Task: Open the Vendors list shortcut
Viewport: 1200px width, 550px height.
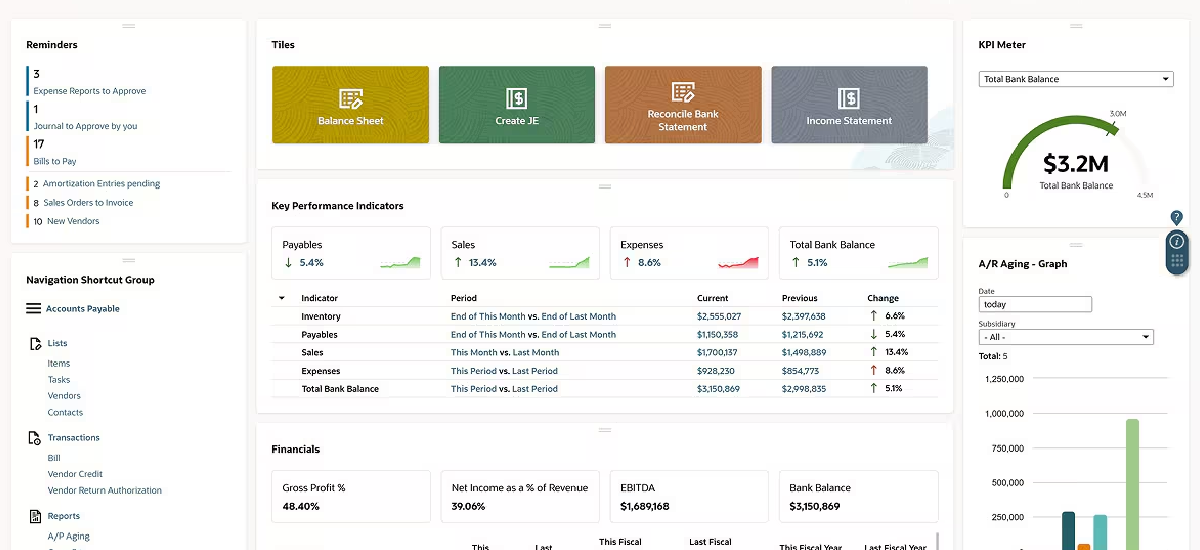Action: (64, 396)
